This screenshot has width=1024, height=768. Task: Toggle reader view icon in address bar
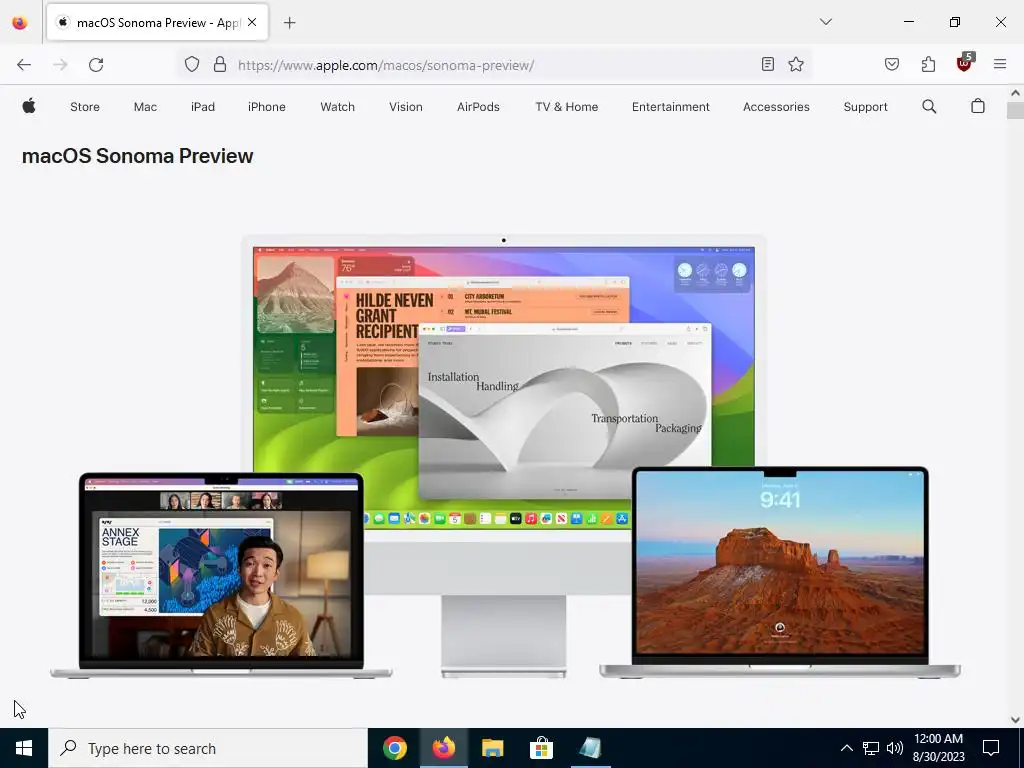click(768, 64)
